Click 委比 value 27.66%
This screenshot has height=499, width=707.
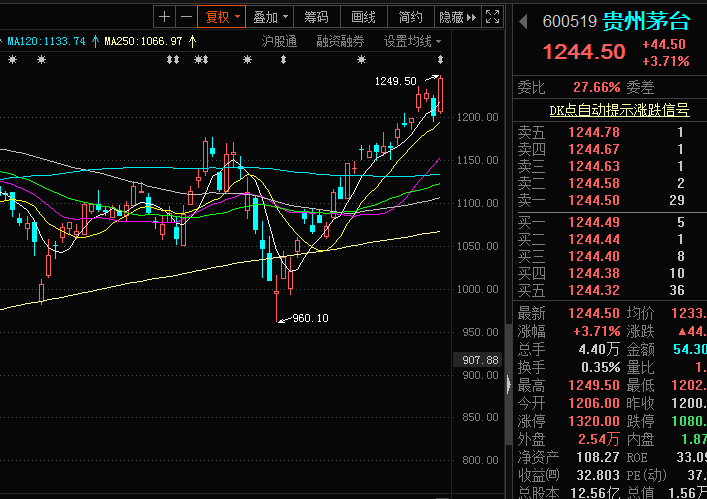597,87
